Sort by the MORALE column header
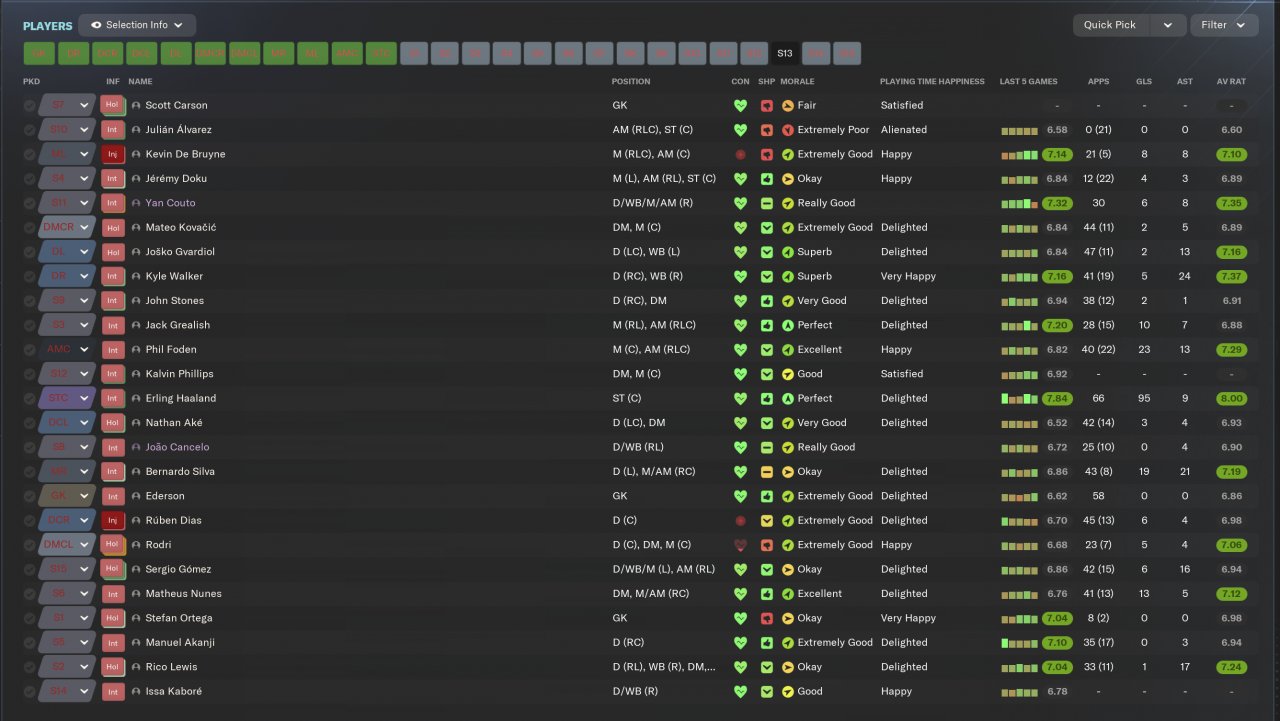 797,82
